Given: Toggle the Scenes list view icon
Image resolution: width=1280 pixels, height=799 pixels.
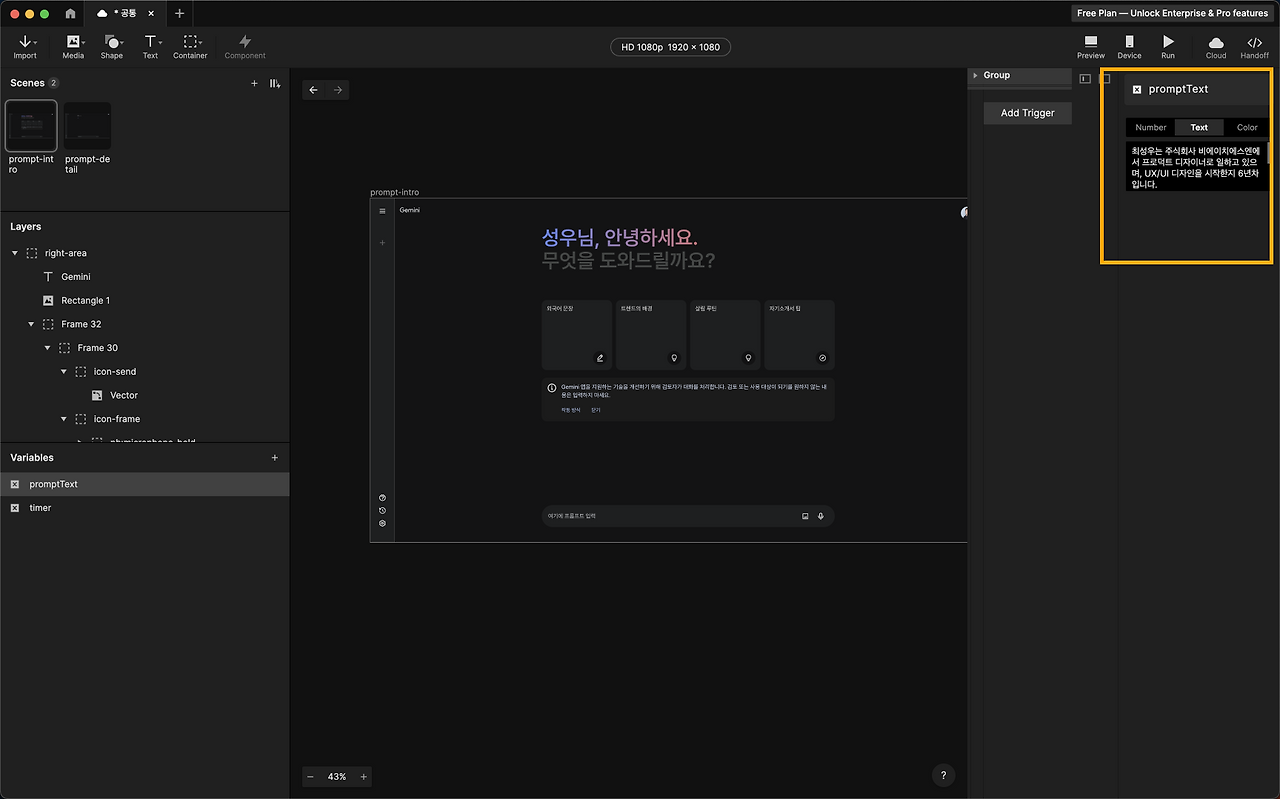Looking at the screenshot, I should click(x=275, y=83).
